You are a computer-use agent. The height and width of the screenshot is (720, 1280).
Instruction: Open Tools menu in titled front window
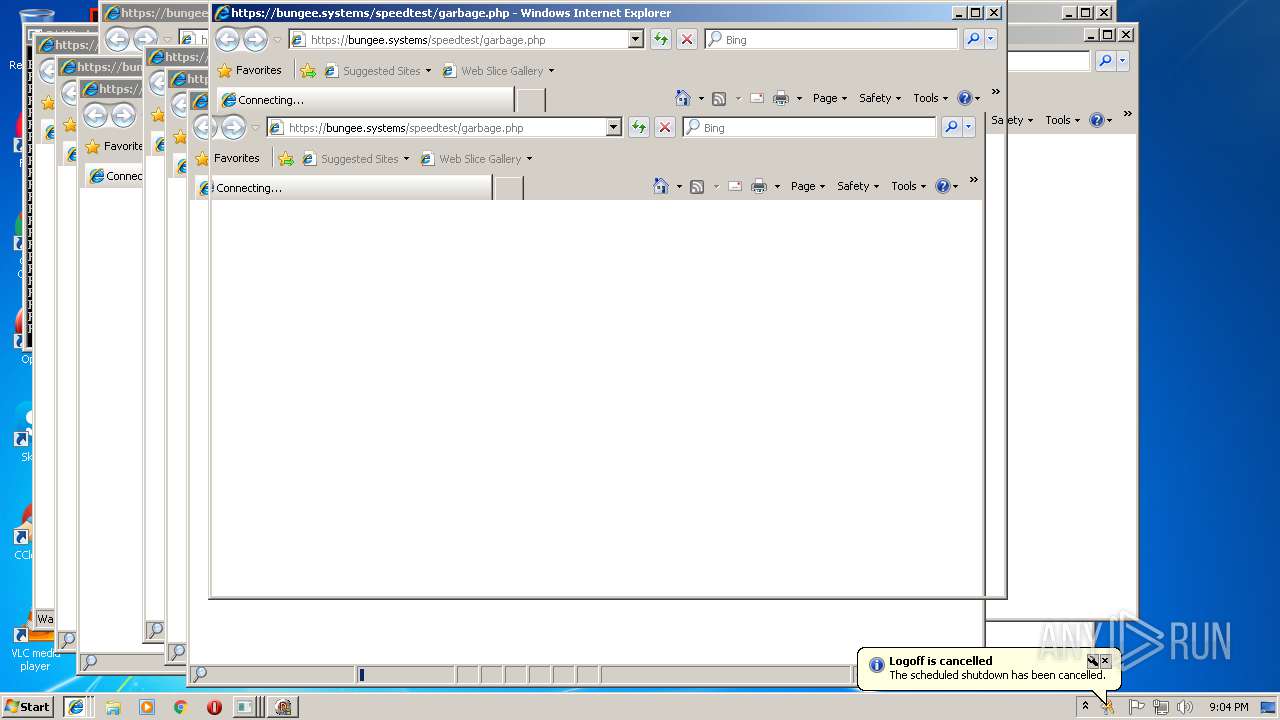coord(931,98)
